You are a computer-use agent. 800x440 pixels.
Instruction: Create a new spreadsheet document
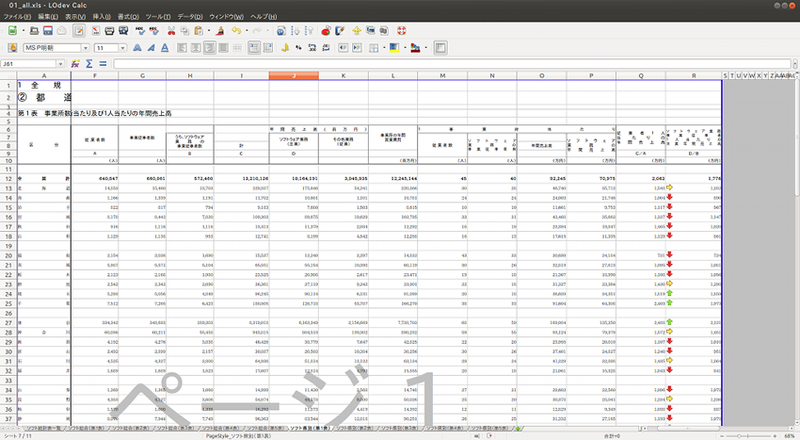click(13, 31)
